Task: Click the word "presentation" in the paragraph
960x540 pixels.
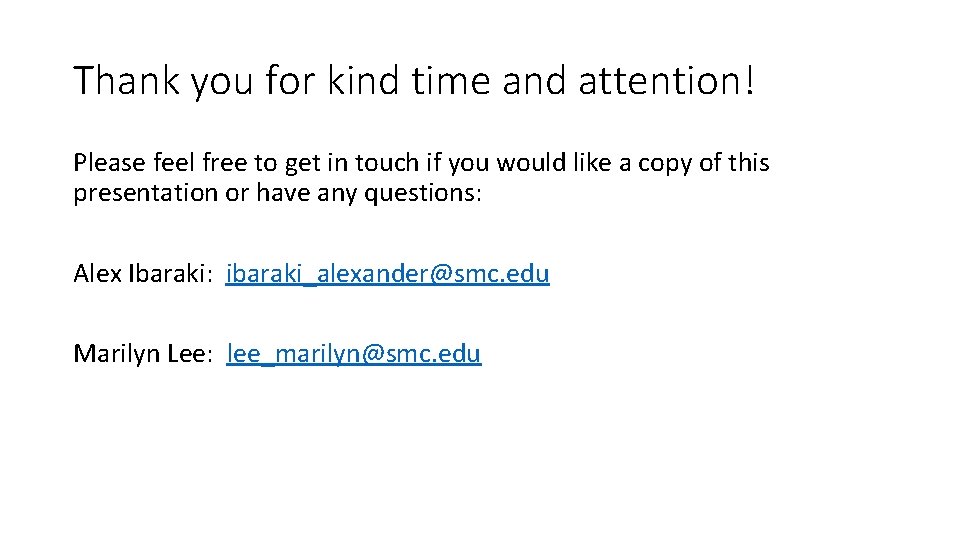Action: 145,192
